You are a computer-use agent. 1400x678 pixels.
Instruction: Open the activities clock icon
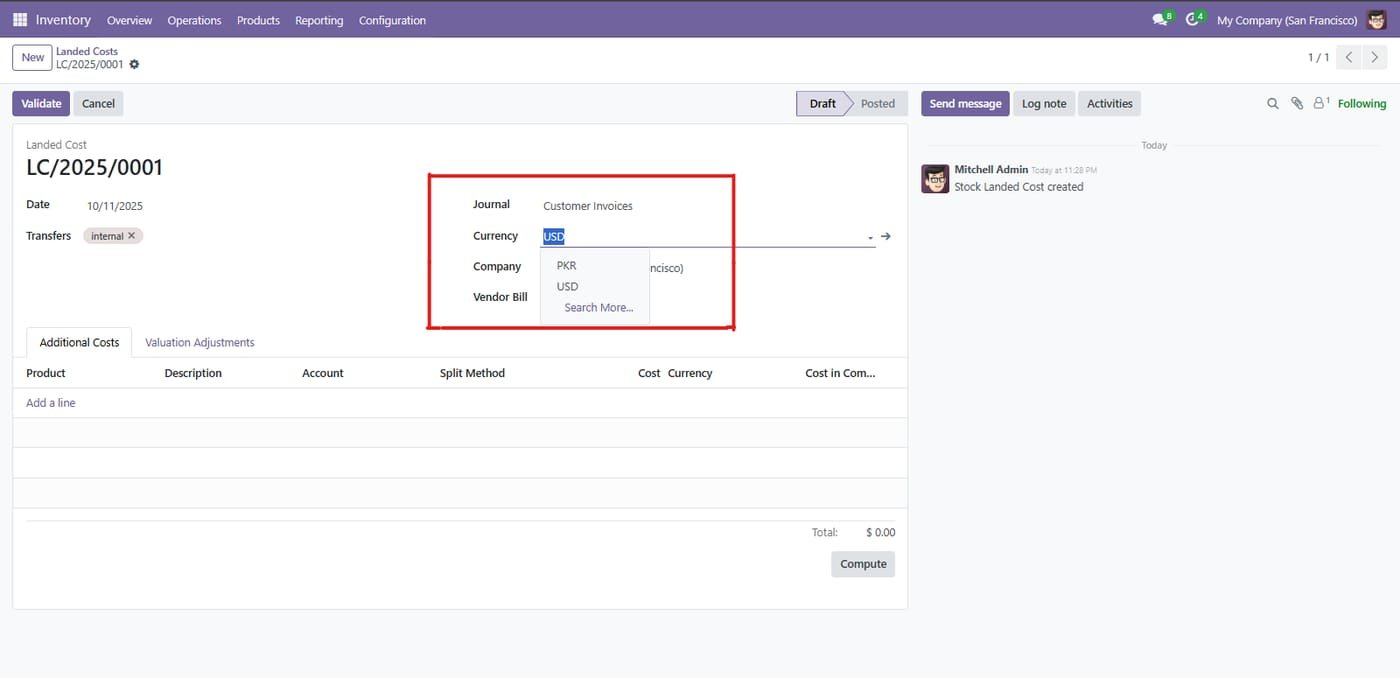(x=1194, y=20)
